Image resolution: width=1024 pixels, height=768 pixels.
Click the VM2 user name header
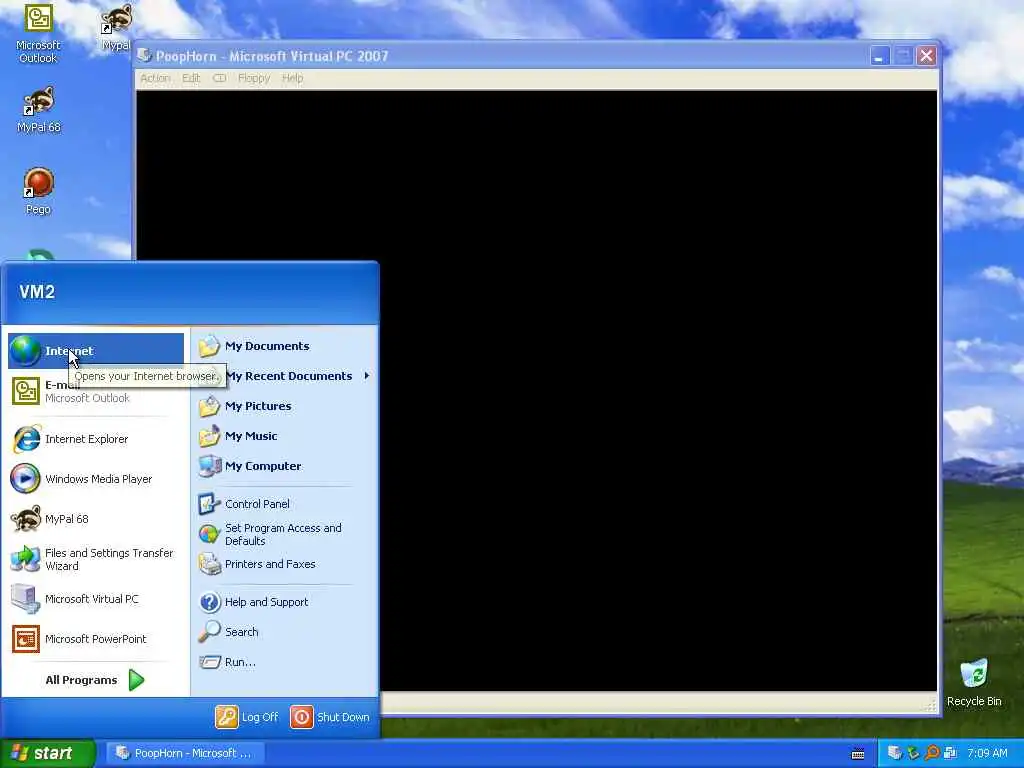click(x=37, y=292)
